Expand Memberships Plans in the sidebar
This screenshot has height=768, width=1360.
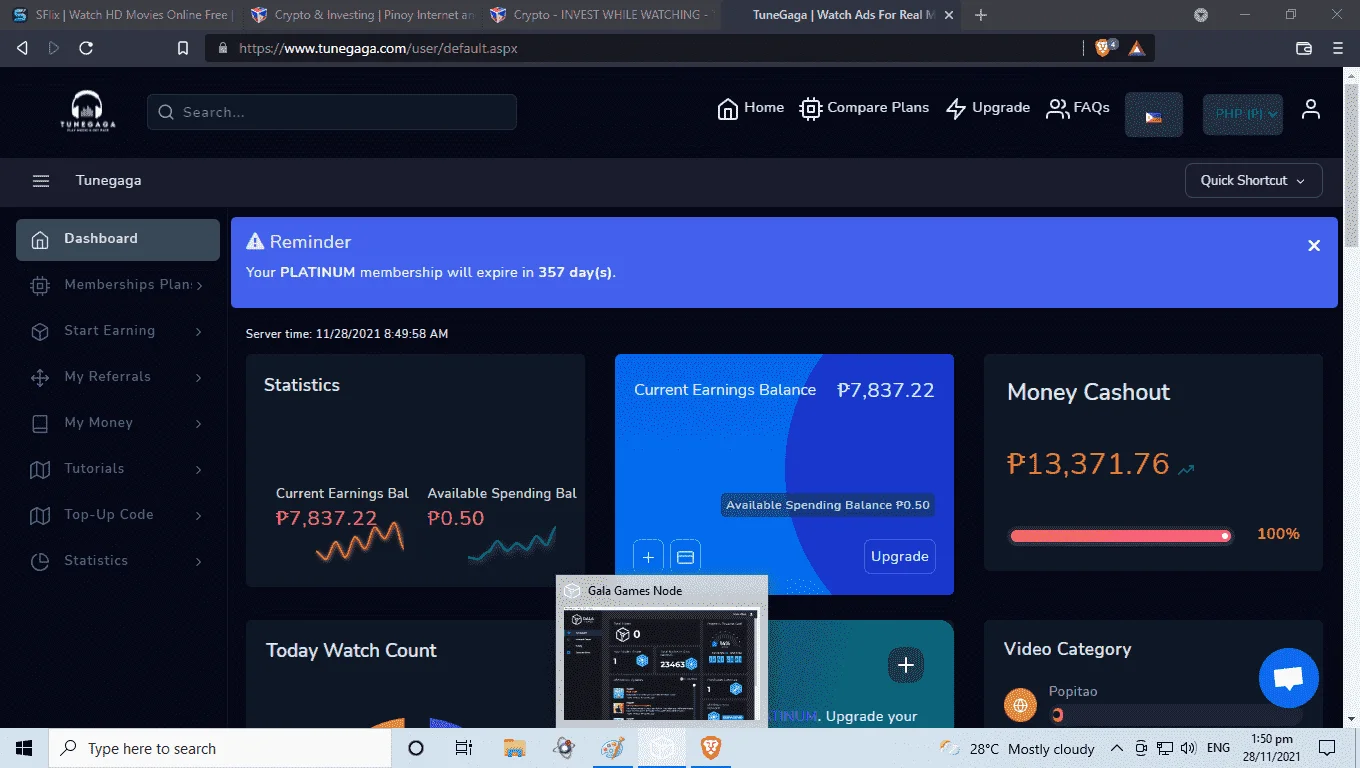pyautogui.click(x=118, y=285)
